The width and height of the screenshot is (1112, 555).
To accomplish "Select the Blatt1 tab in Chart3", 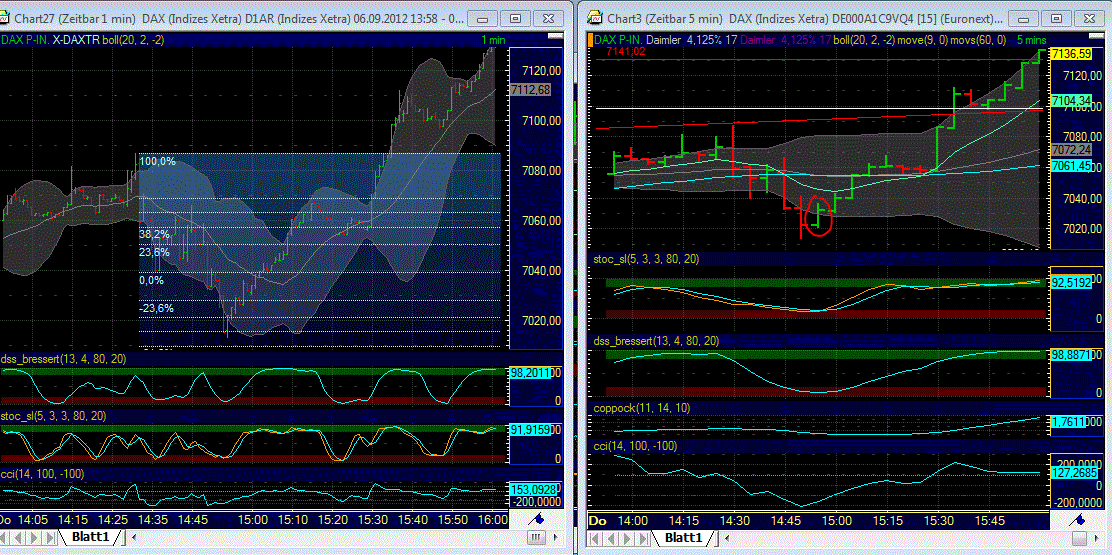I will [x=684, y=538].
